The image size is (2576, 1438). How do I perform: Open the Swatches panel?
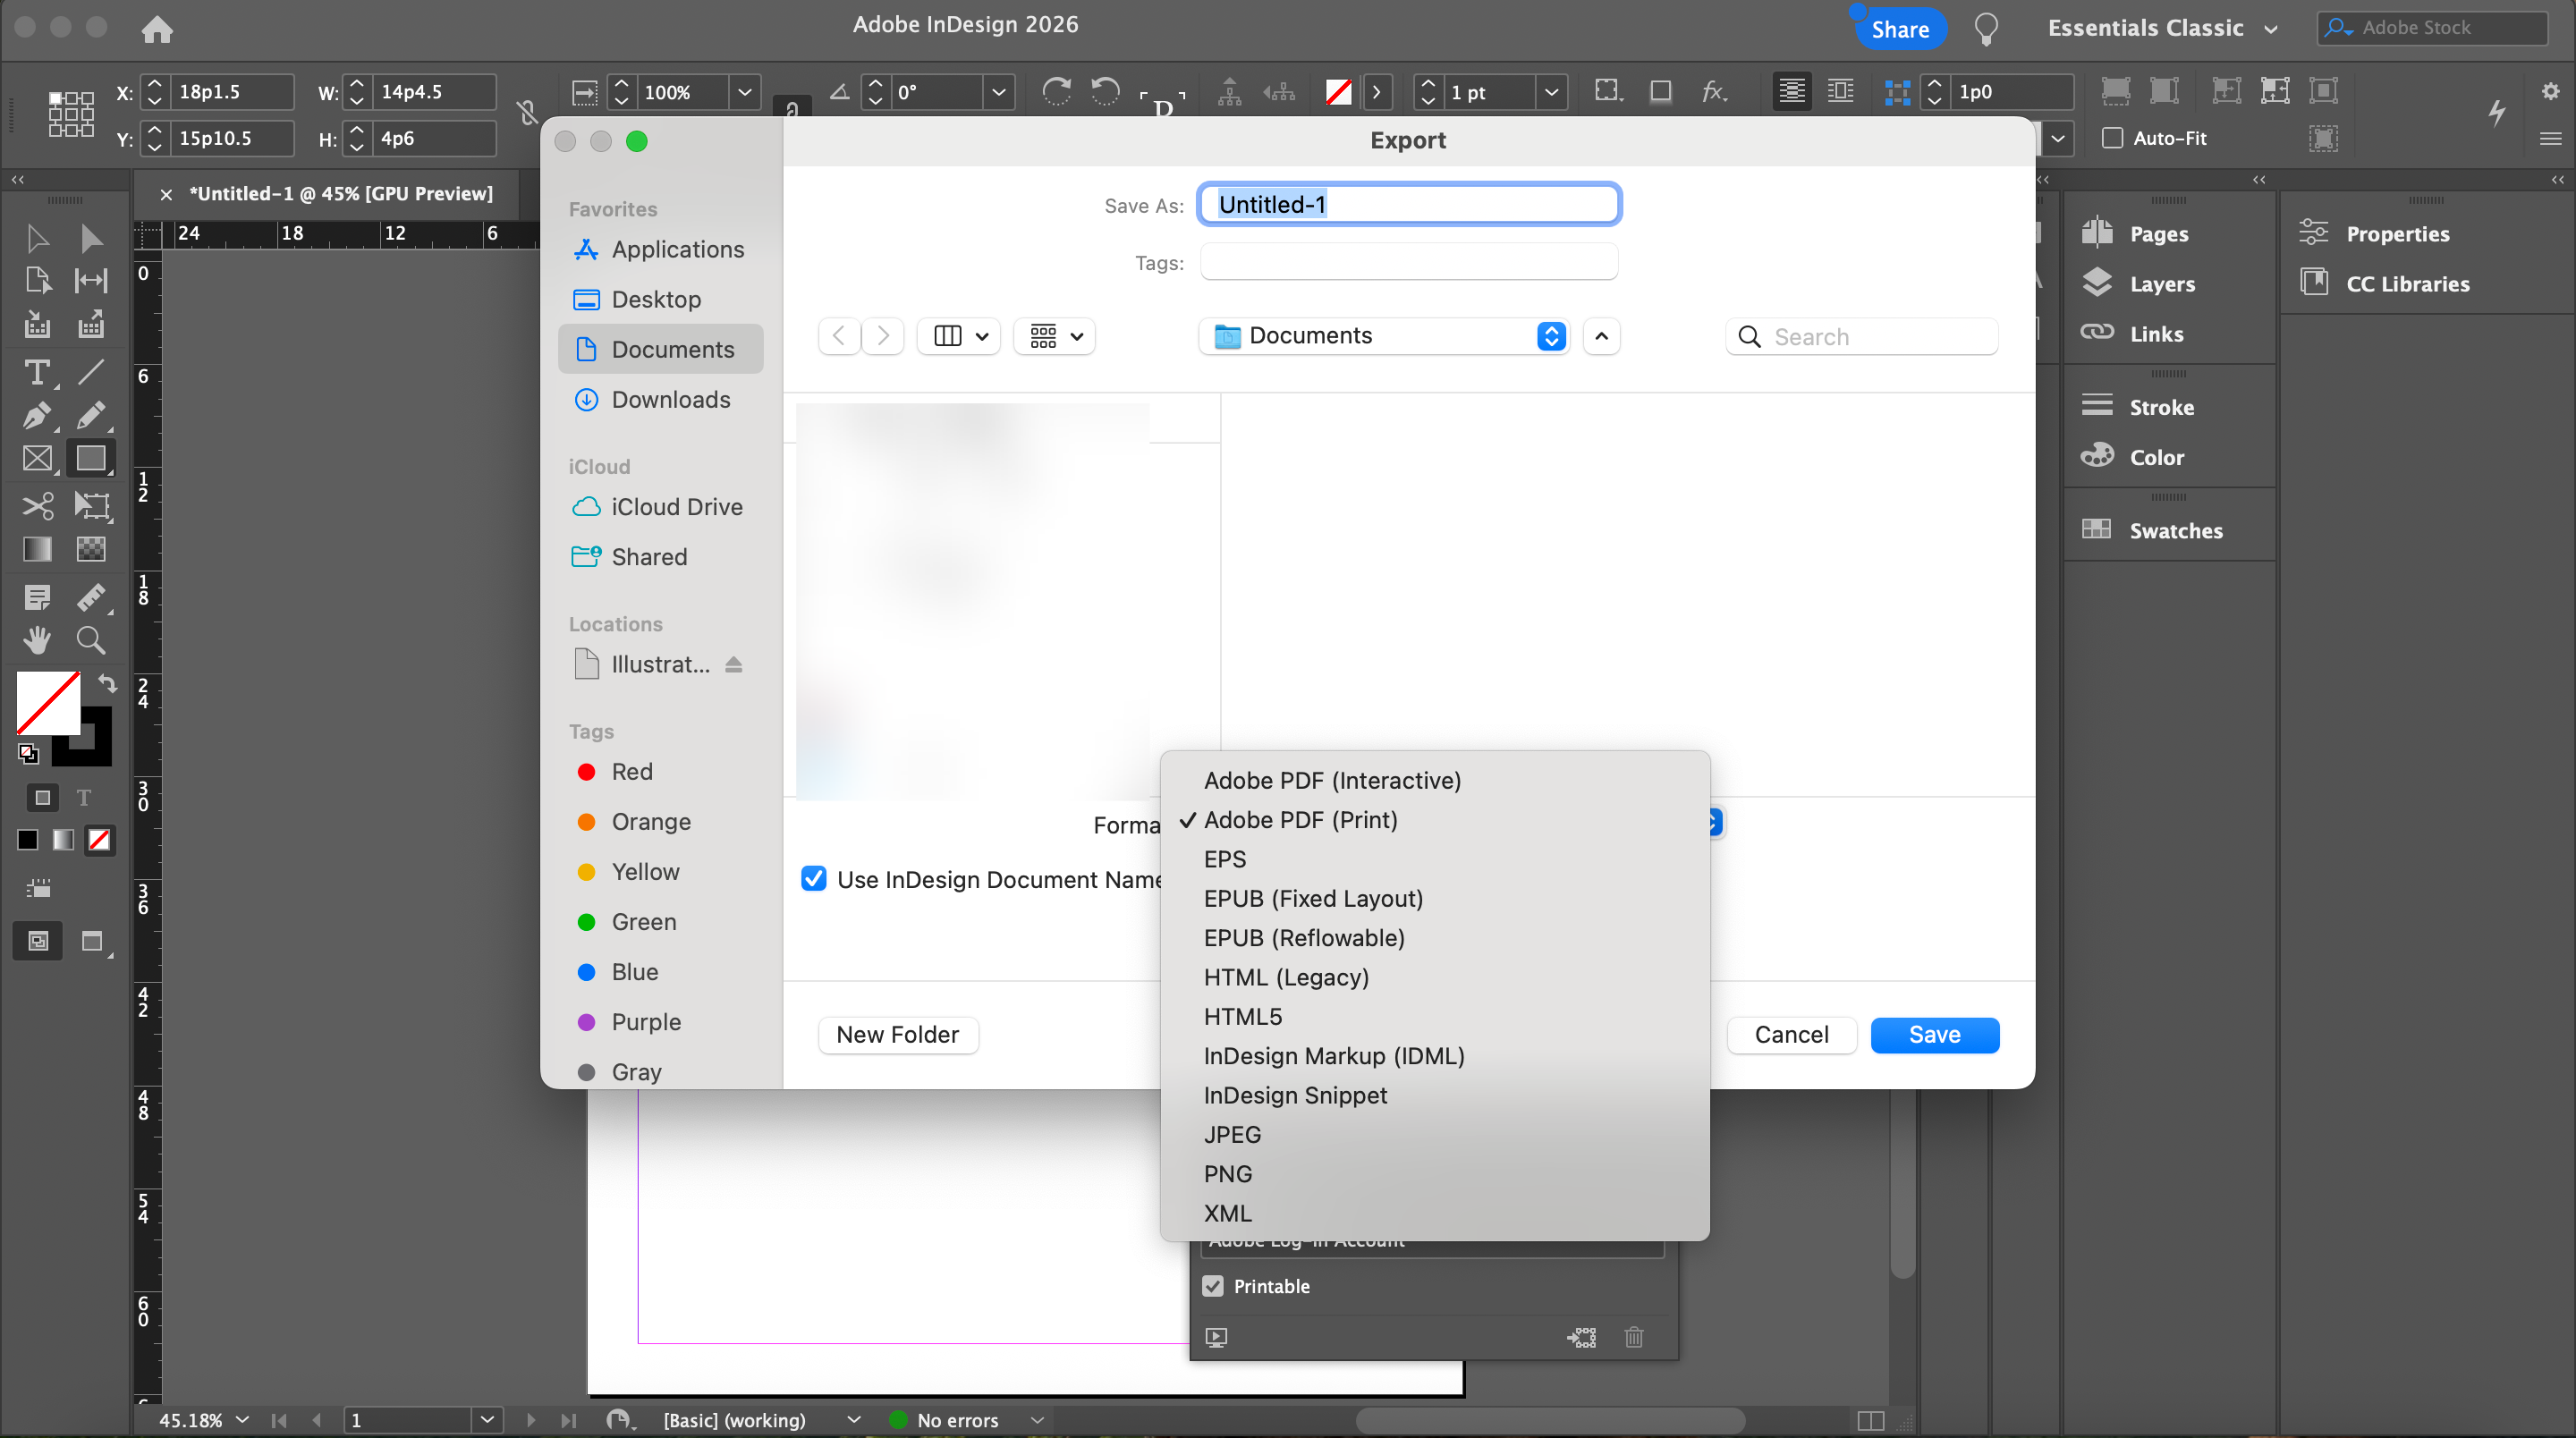tap(2175, 531)
